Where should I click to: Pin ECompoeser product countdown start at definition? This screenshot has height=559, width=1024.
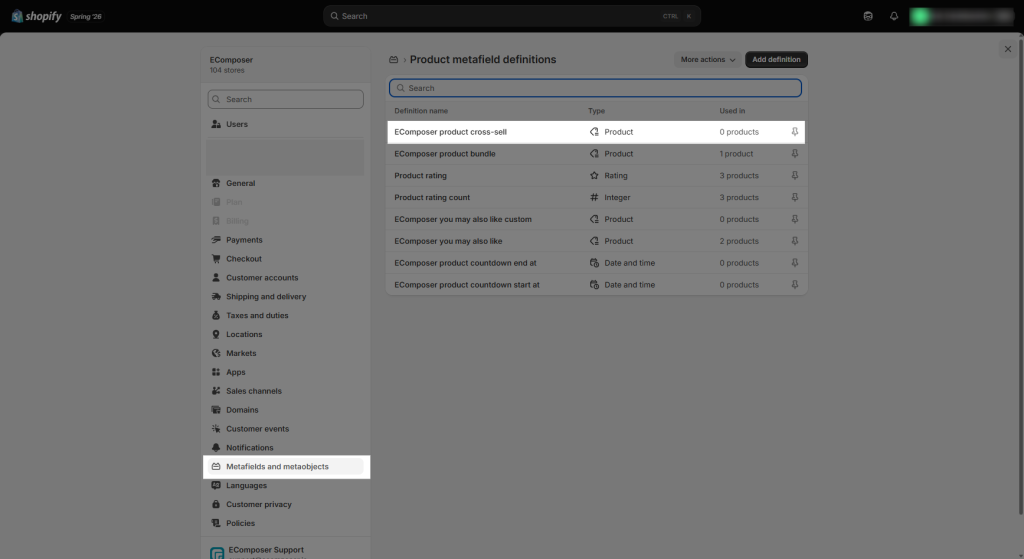tap(795, 285)
